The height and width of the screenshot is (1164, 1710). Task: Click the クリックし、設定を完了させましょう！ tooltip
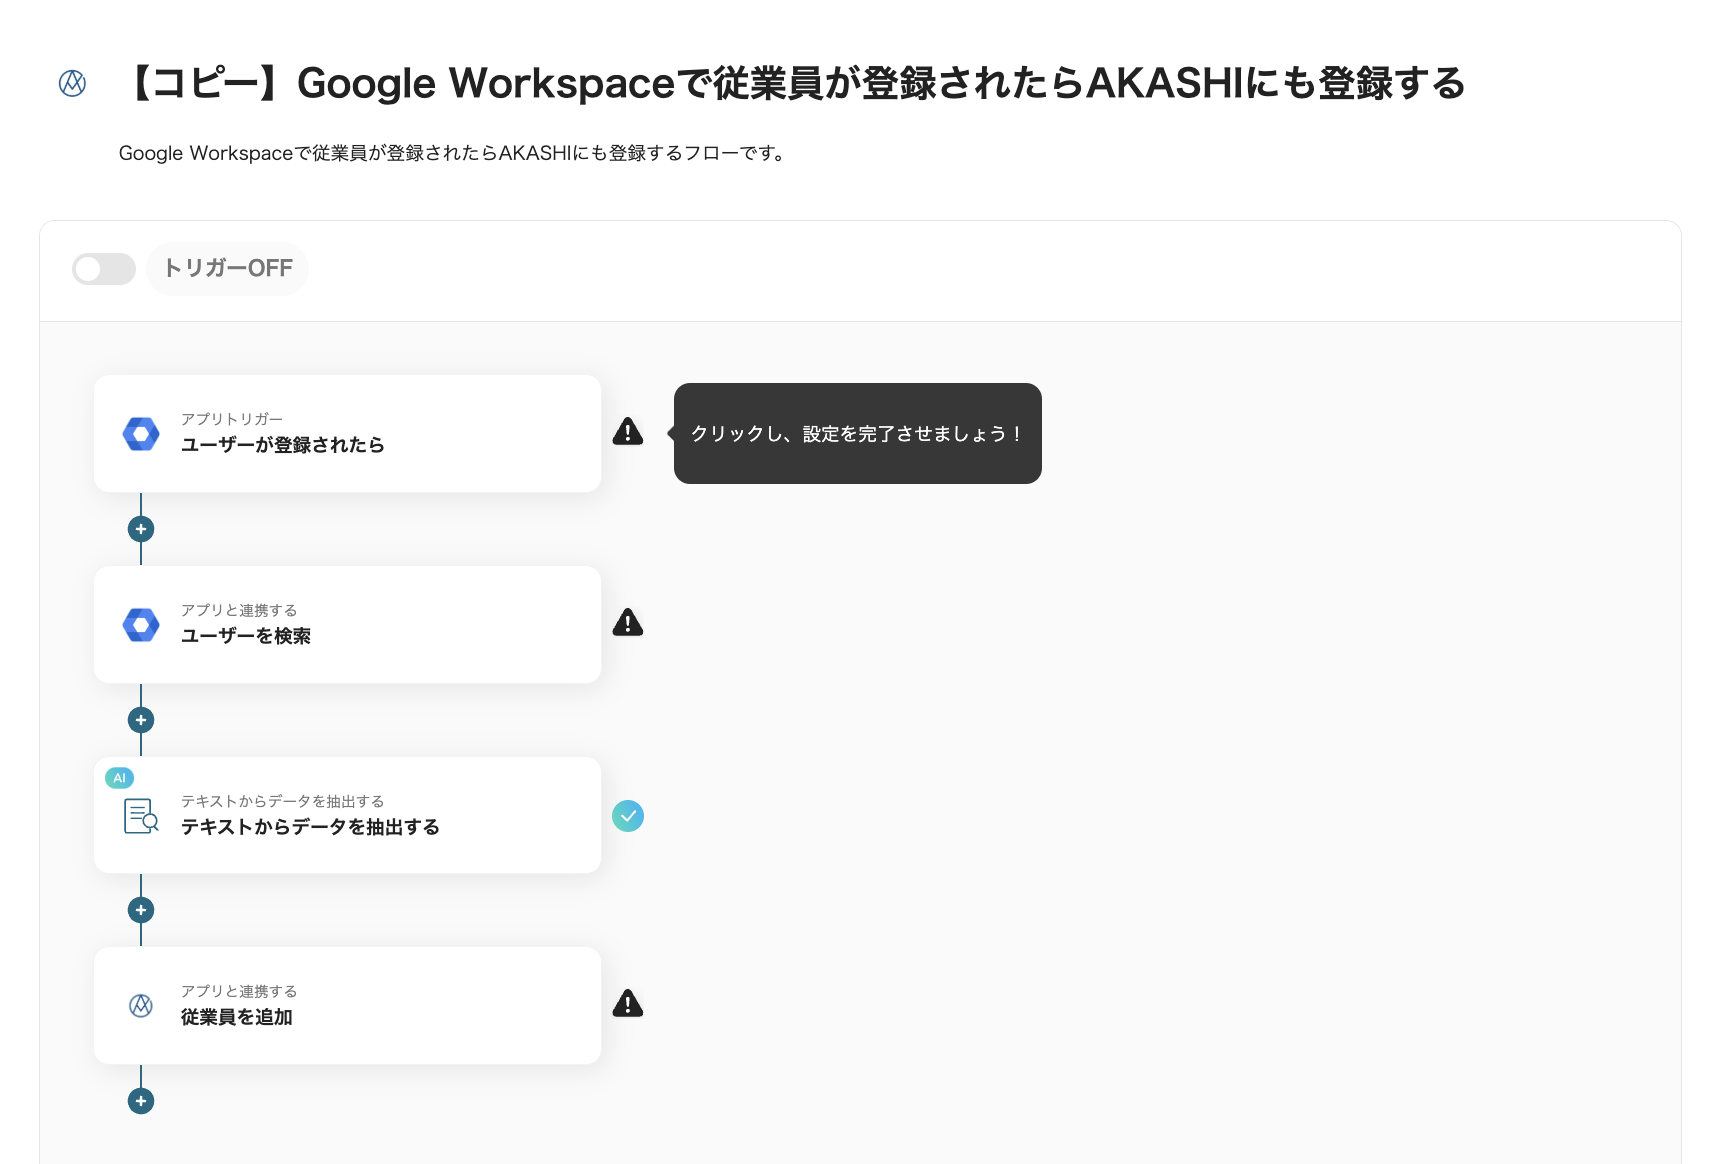click(858, 434)
